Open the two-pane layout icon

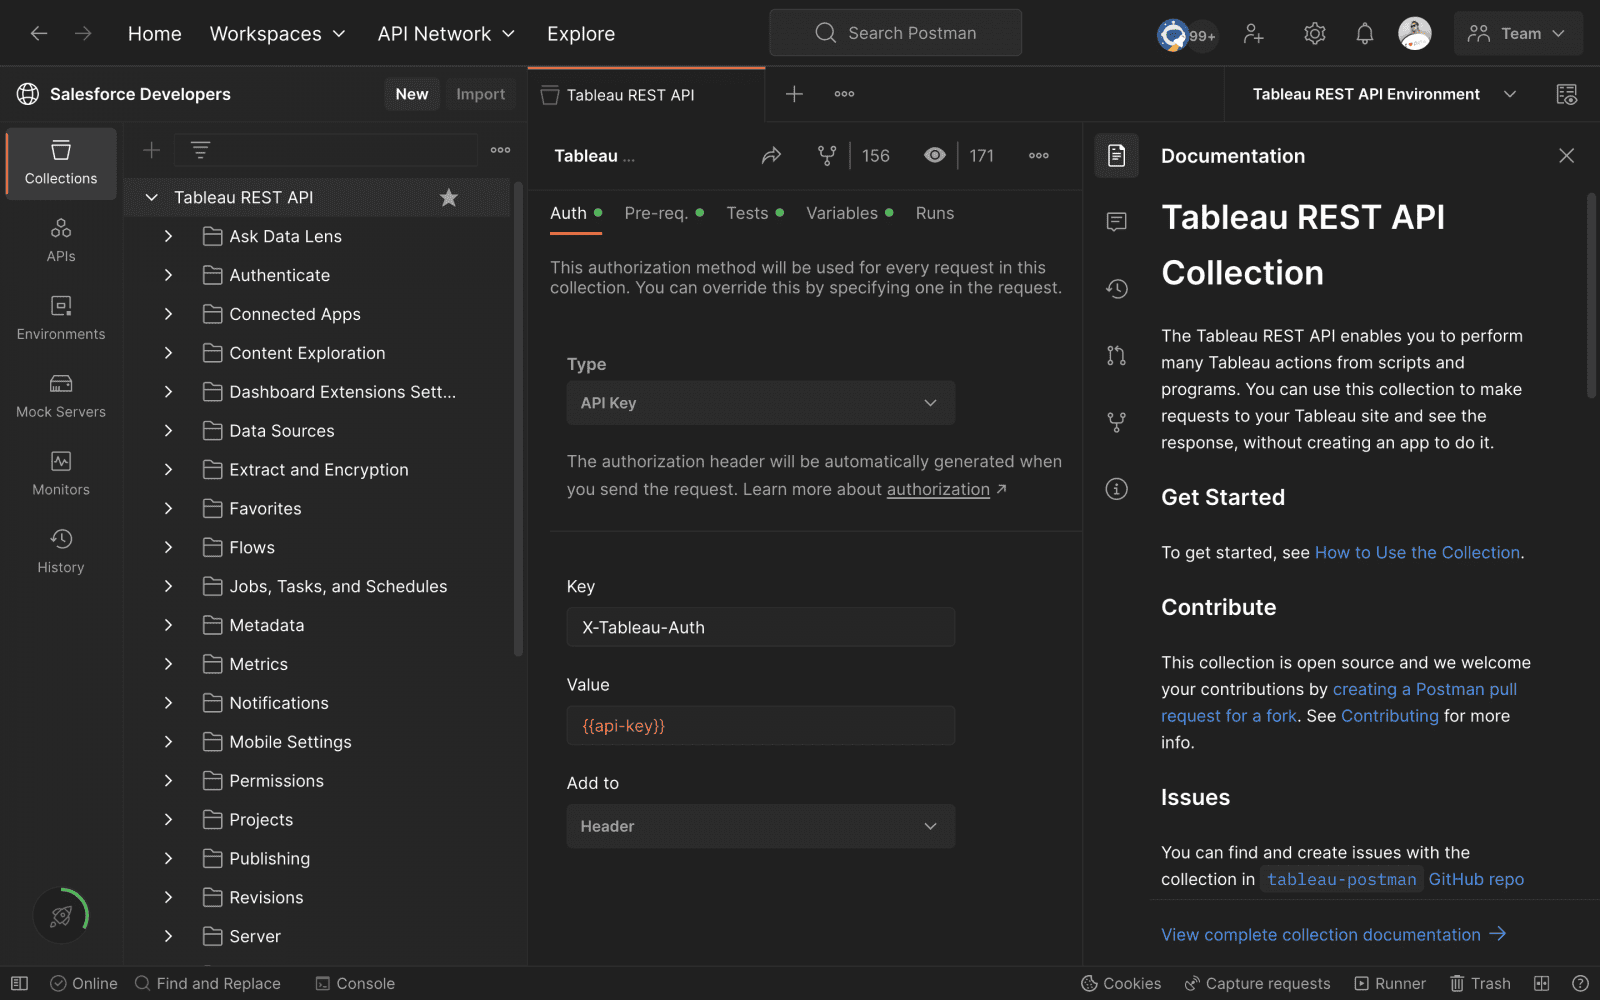pos(1542,984)
